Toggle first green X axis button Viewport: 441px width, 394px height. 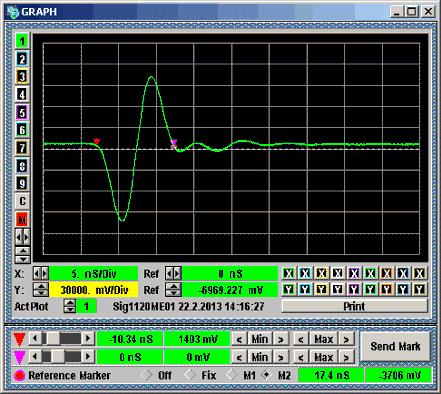pos(288,274)
